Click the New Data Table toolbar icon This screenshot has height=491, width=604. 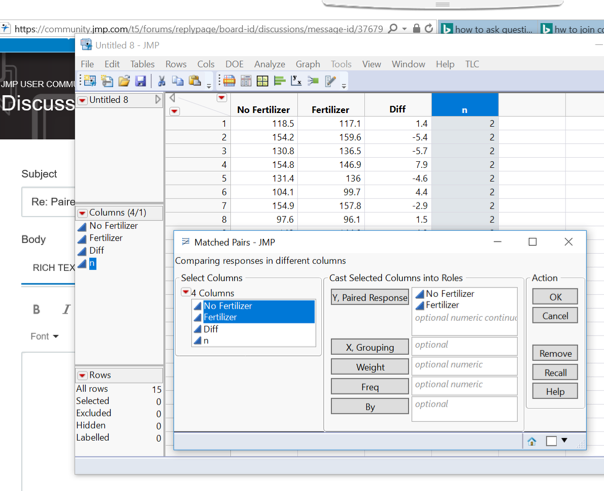[90, 81]
